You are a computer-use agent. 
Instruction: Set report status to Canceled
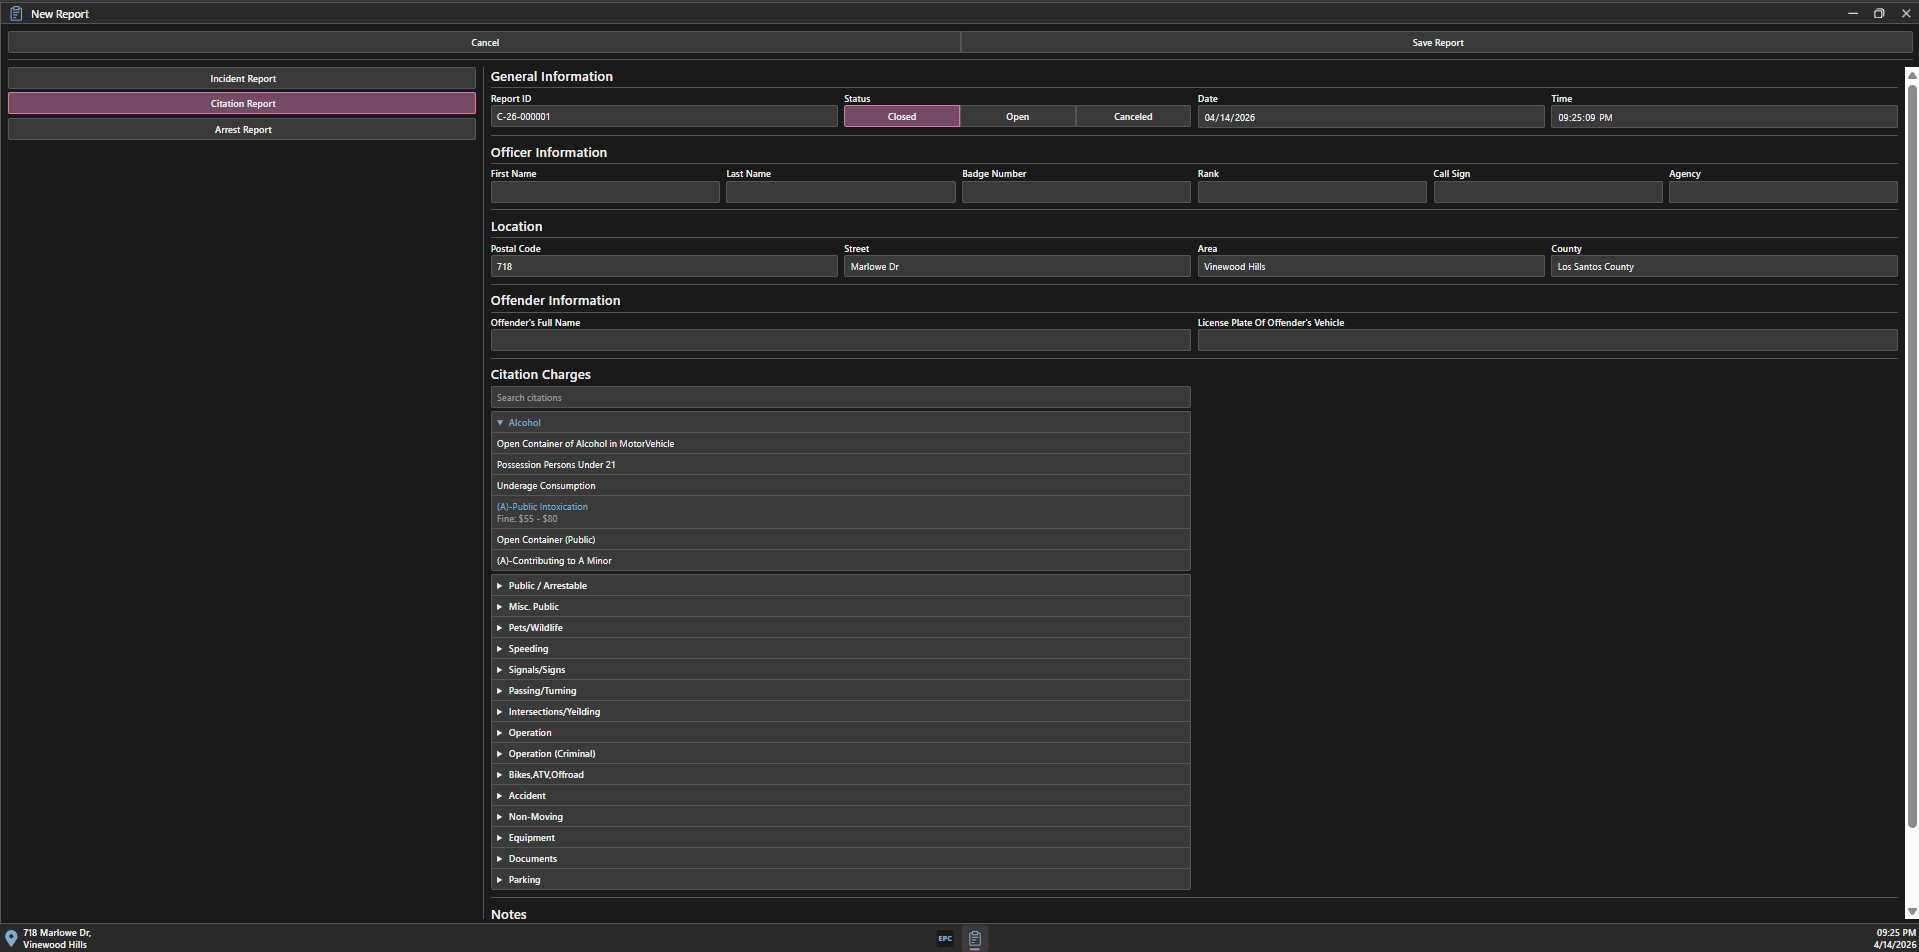(x=1132, y=117)
